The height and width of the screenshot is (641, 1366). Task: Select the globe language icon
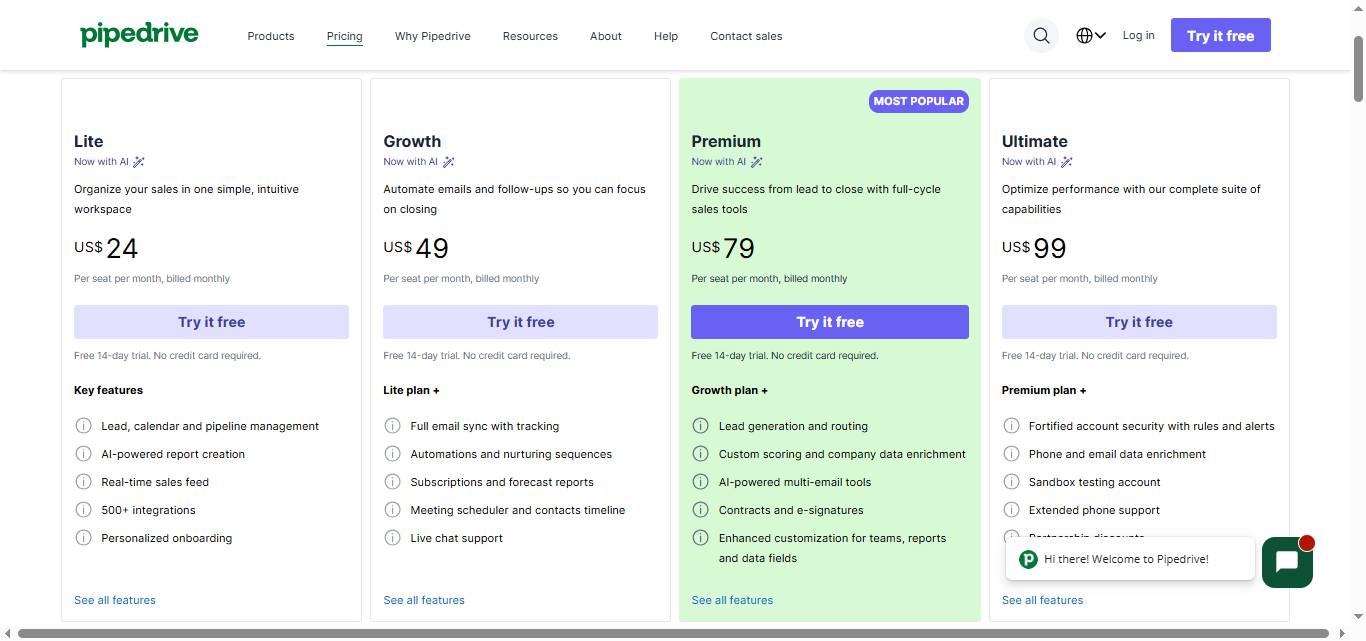pos(1084,35)
